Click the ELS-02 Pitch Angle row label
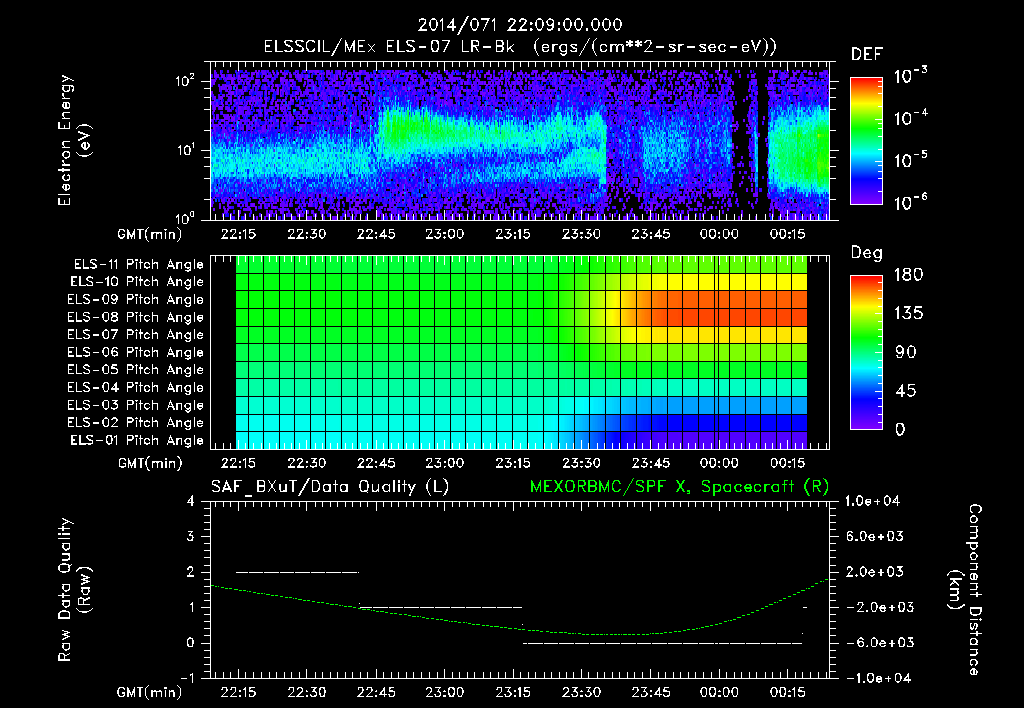Viewport: 1024px width, 708px height. (136, 423)
